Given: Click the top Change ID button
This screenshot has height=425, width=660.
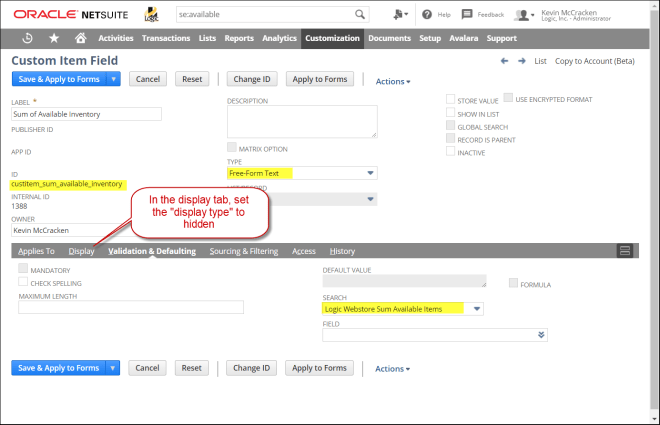Looking at the screenshot, I should tap(254, 79).
